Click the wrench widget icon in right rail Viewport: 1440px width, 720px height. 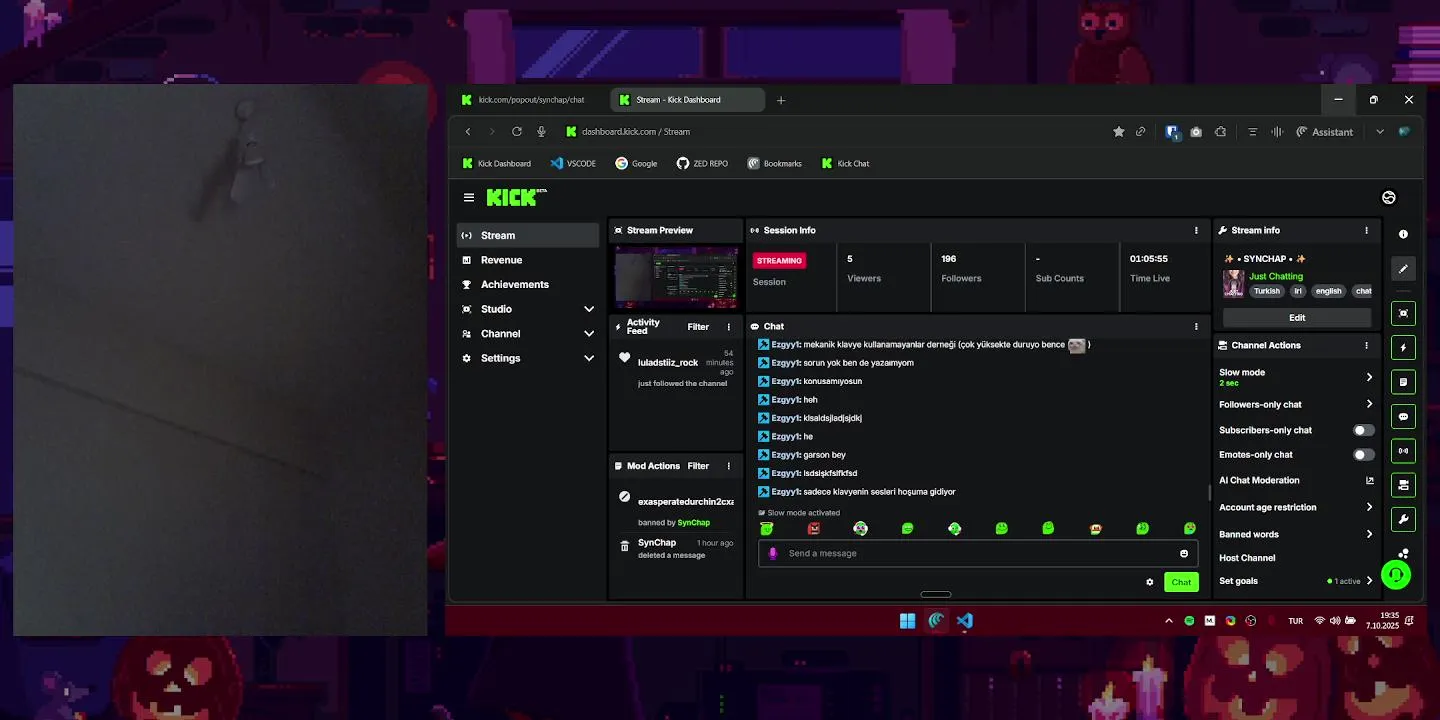1403,520
